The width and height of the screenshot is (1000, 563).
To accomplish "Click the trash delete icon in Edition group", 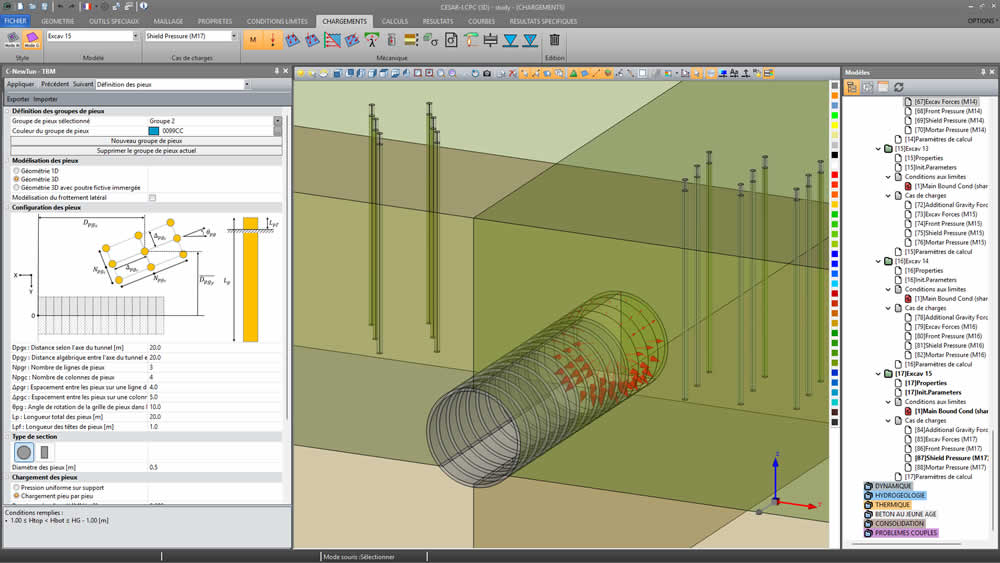I will 555,40.
